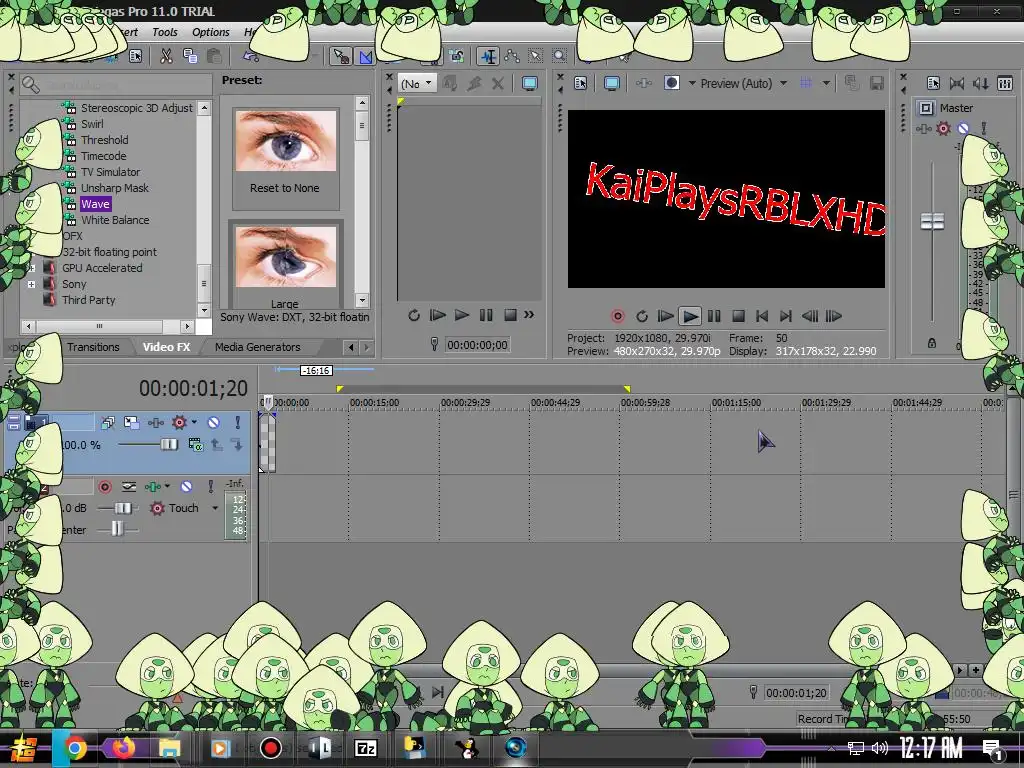Open Master bus FX icon
Viewport: 1024px width, 768px height.
tap(923, 129)
